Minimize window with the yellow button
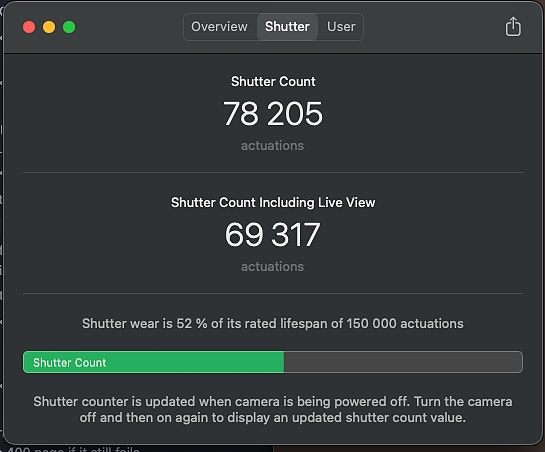The height and width of the screenshot is (452, 545). click(x=49, y=27)
